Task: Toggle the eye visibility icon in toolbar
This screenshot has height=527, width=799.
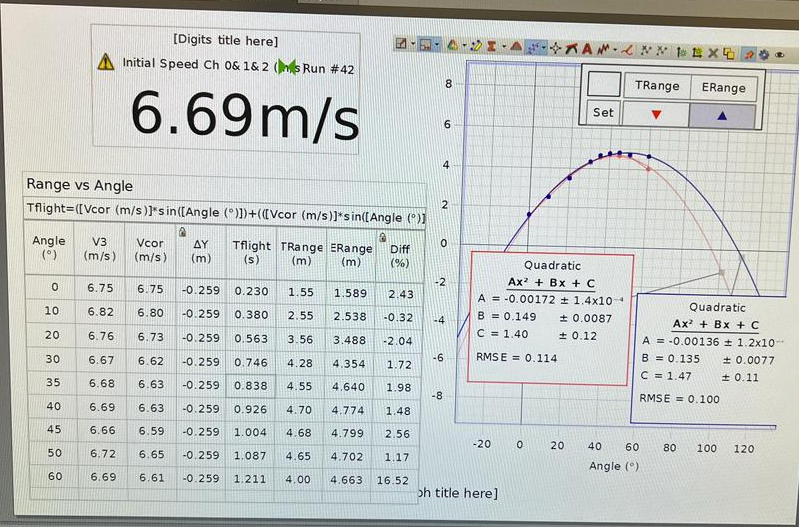Action: click(x=780, y=55)
